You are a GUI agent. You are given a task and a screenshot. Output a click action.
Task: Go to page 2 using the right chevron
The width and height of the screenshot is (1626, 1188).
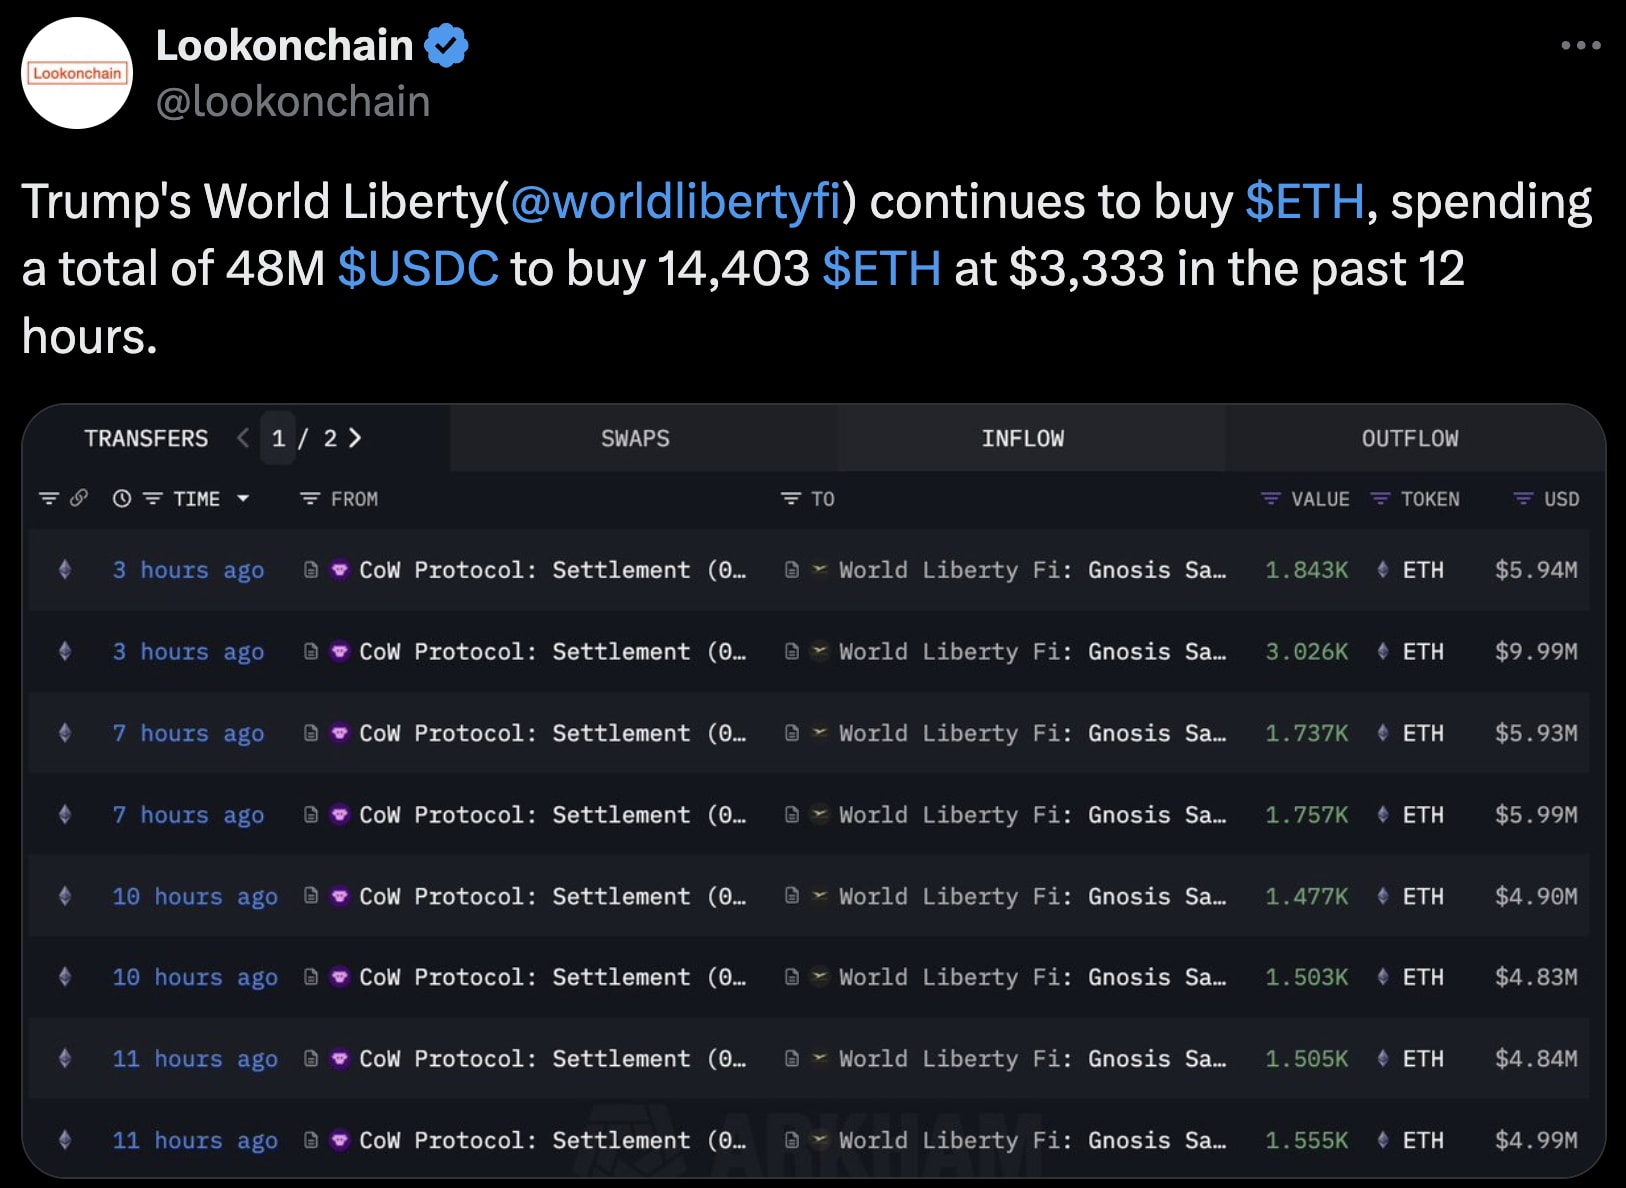coord(357,438)
